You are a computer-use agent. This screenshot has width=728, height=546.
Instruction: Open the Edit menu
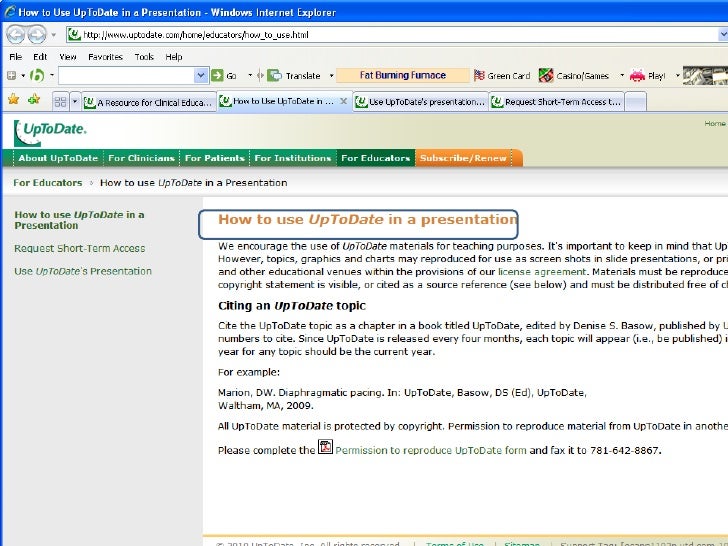point(40,57)
